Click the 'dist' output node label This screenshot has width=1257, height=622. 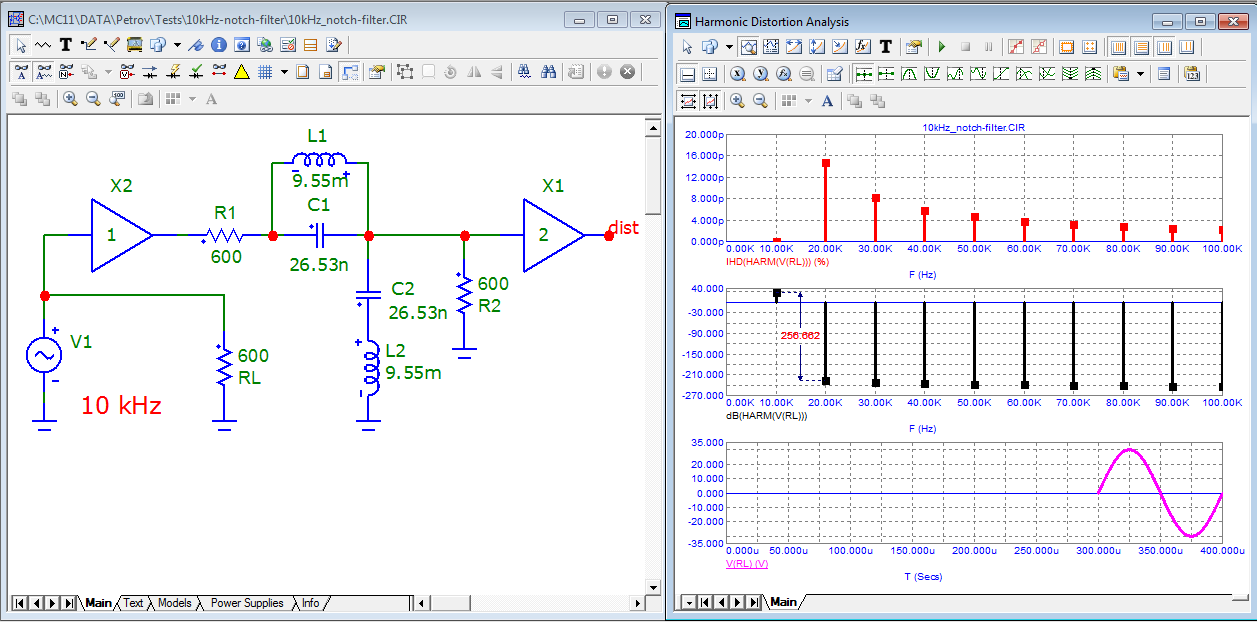623,229
